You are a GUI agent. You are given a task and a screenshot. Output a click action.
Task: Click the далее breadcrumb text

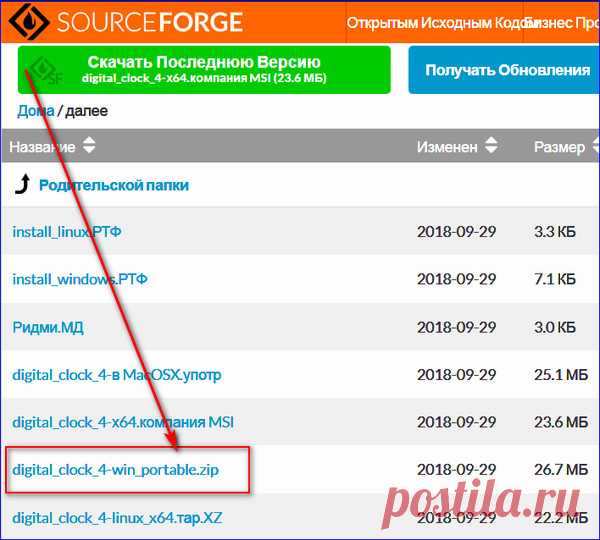[86, 111]
